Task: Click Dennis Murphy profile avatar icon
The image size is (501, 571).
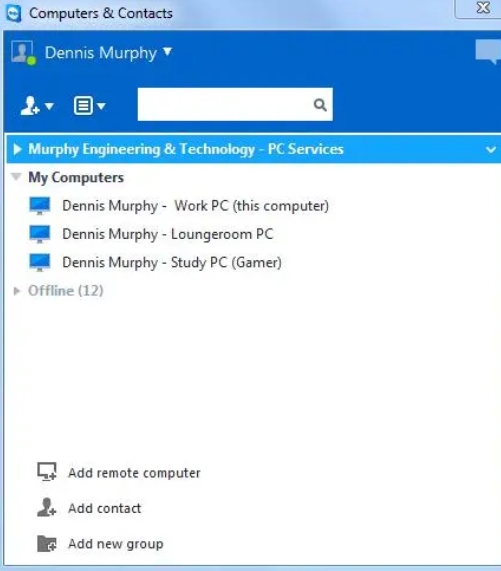Action: (x=23, y=52)
